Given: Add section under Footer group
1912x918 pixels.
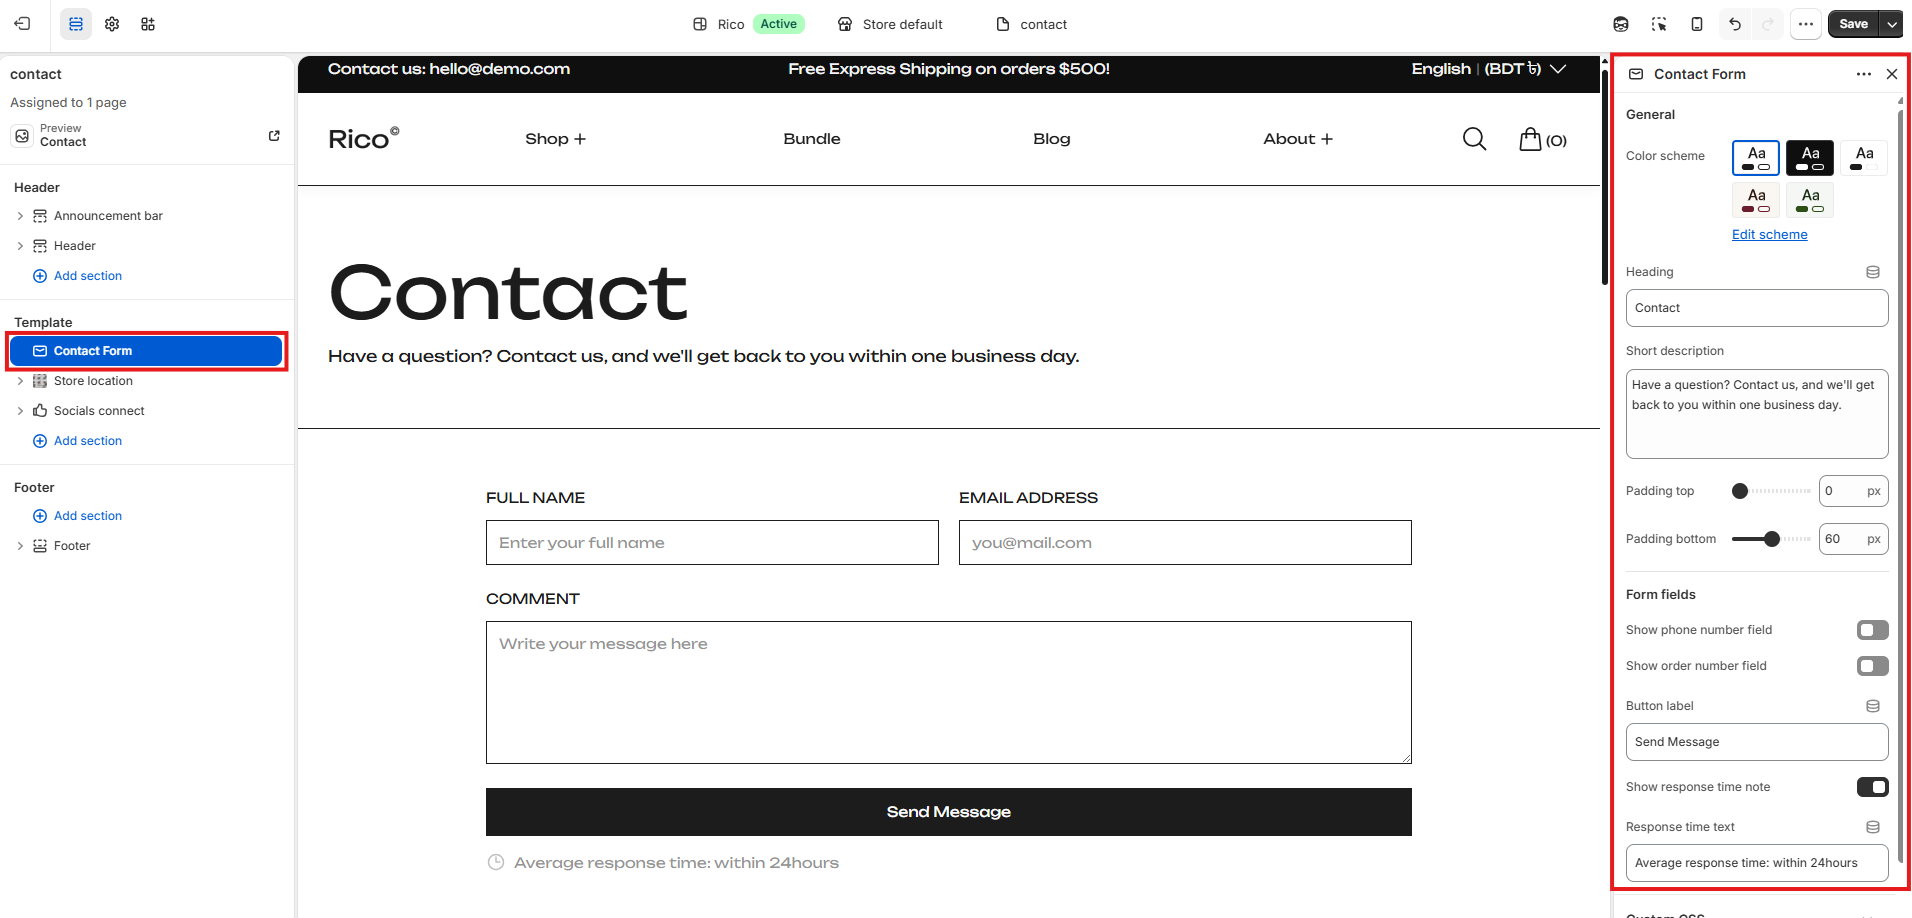Looking at the screenshot, I should point(77,516).
